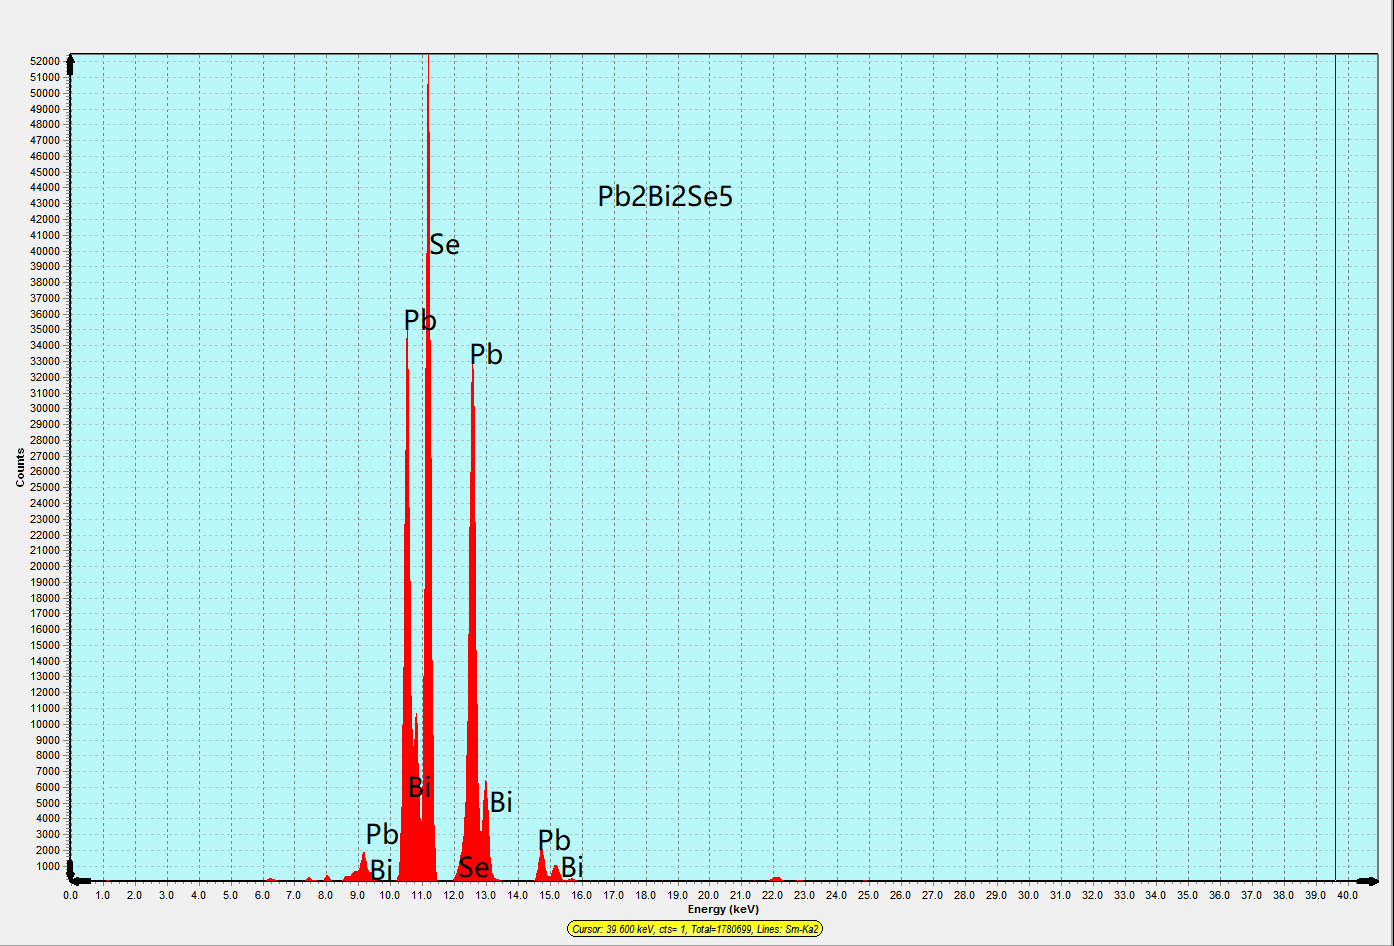Click the yellow cursor status readout bar
Image resolution: width=1394 pixels, height=946 pixels.
pos(695,929)
